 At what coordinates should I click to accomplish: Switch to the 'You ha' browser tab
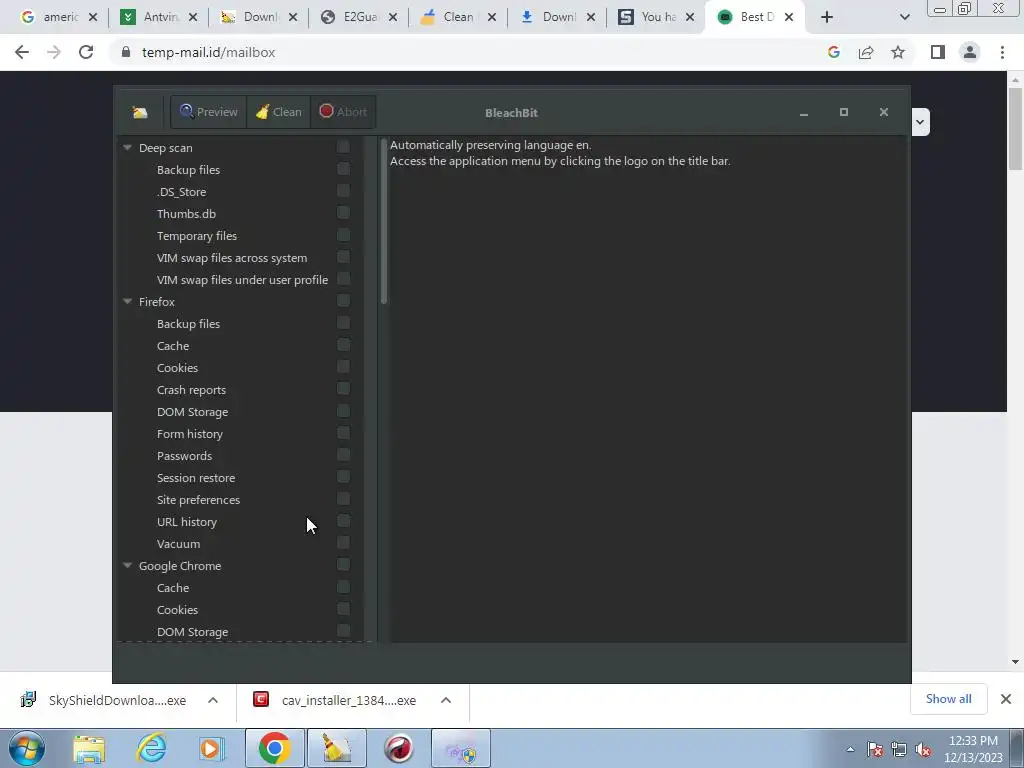click(x=657, y=17)
